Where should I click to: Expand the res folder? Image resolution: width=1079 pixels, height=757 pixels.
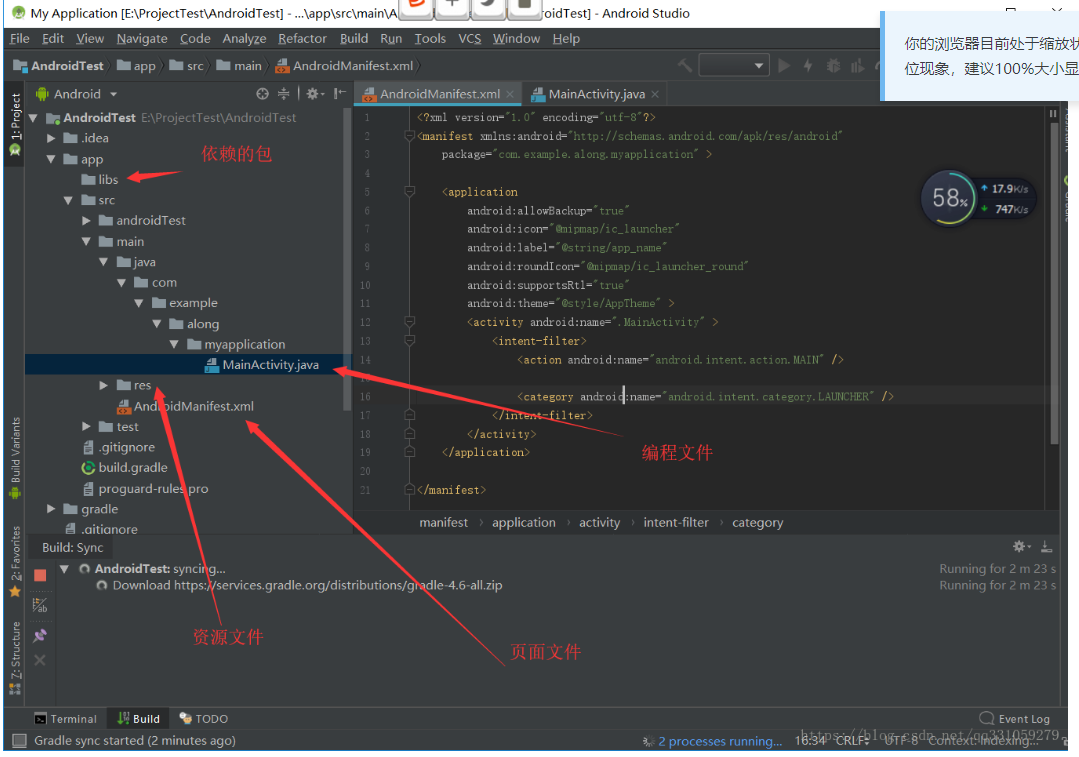[x=103, y=385]
